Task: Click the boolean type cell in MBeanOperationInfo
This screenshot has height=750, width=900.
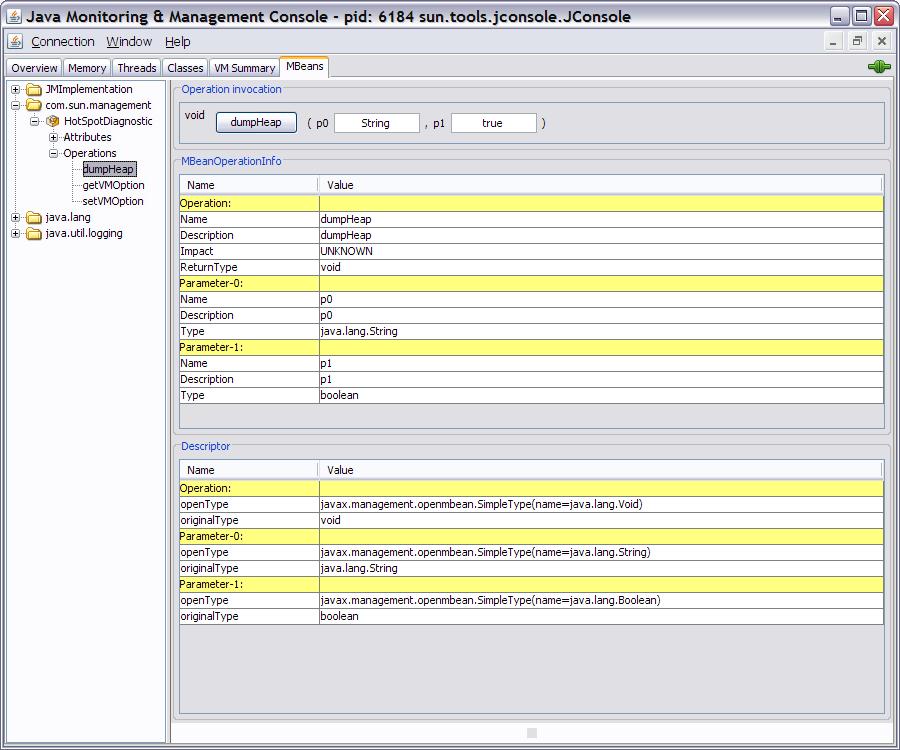Action: (x=601, y=395)
